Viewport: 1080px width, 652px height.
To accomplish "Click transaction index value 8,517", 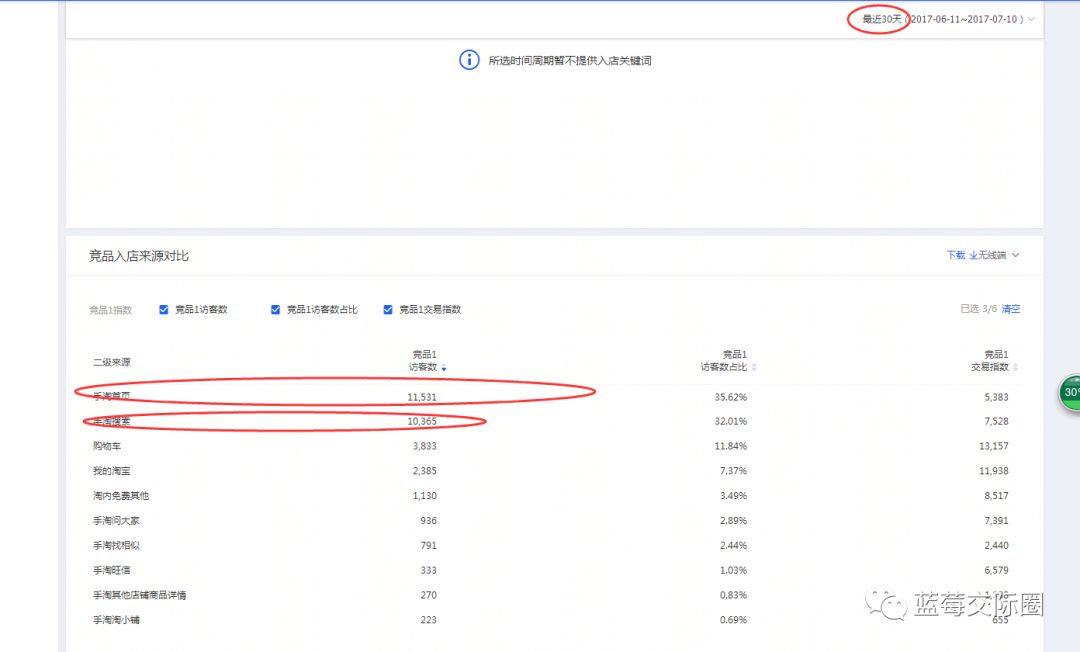I will [996, 496].
